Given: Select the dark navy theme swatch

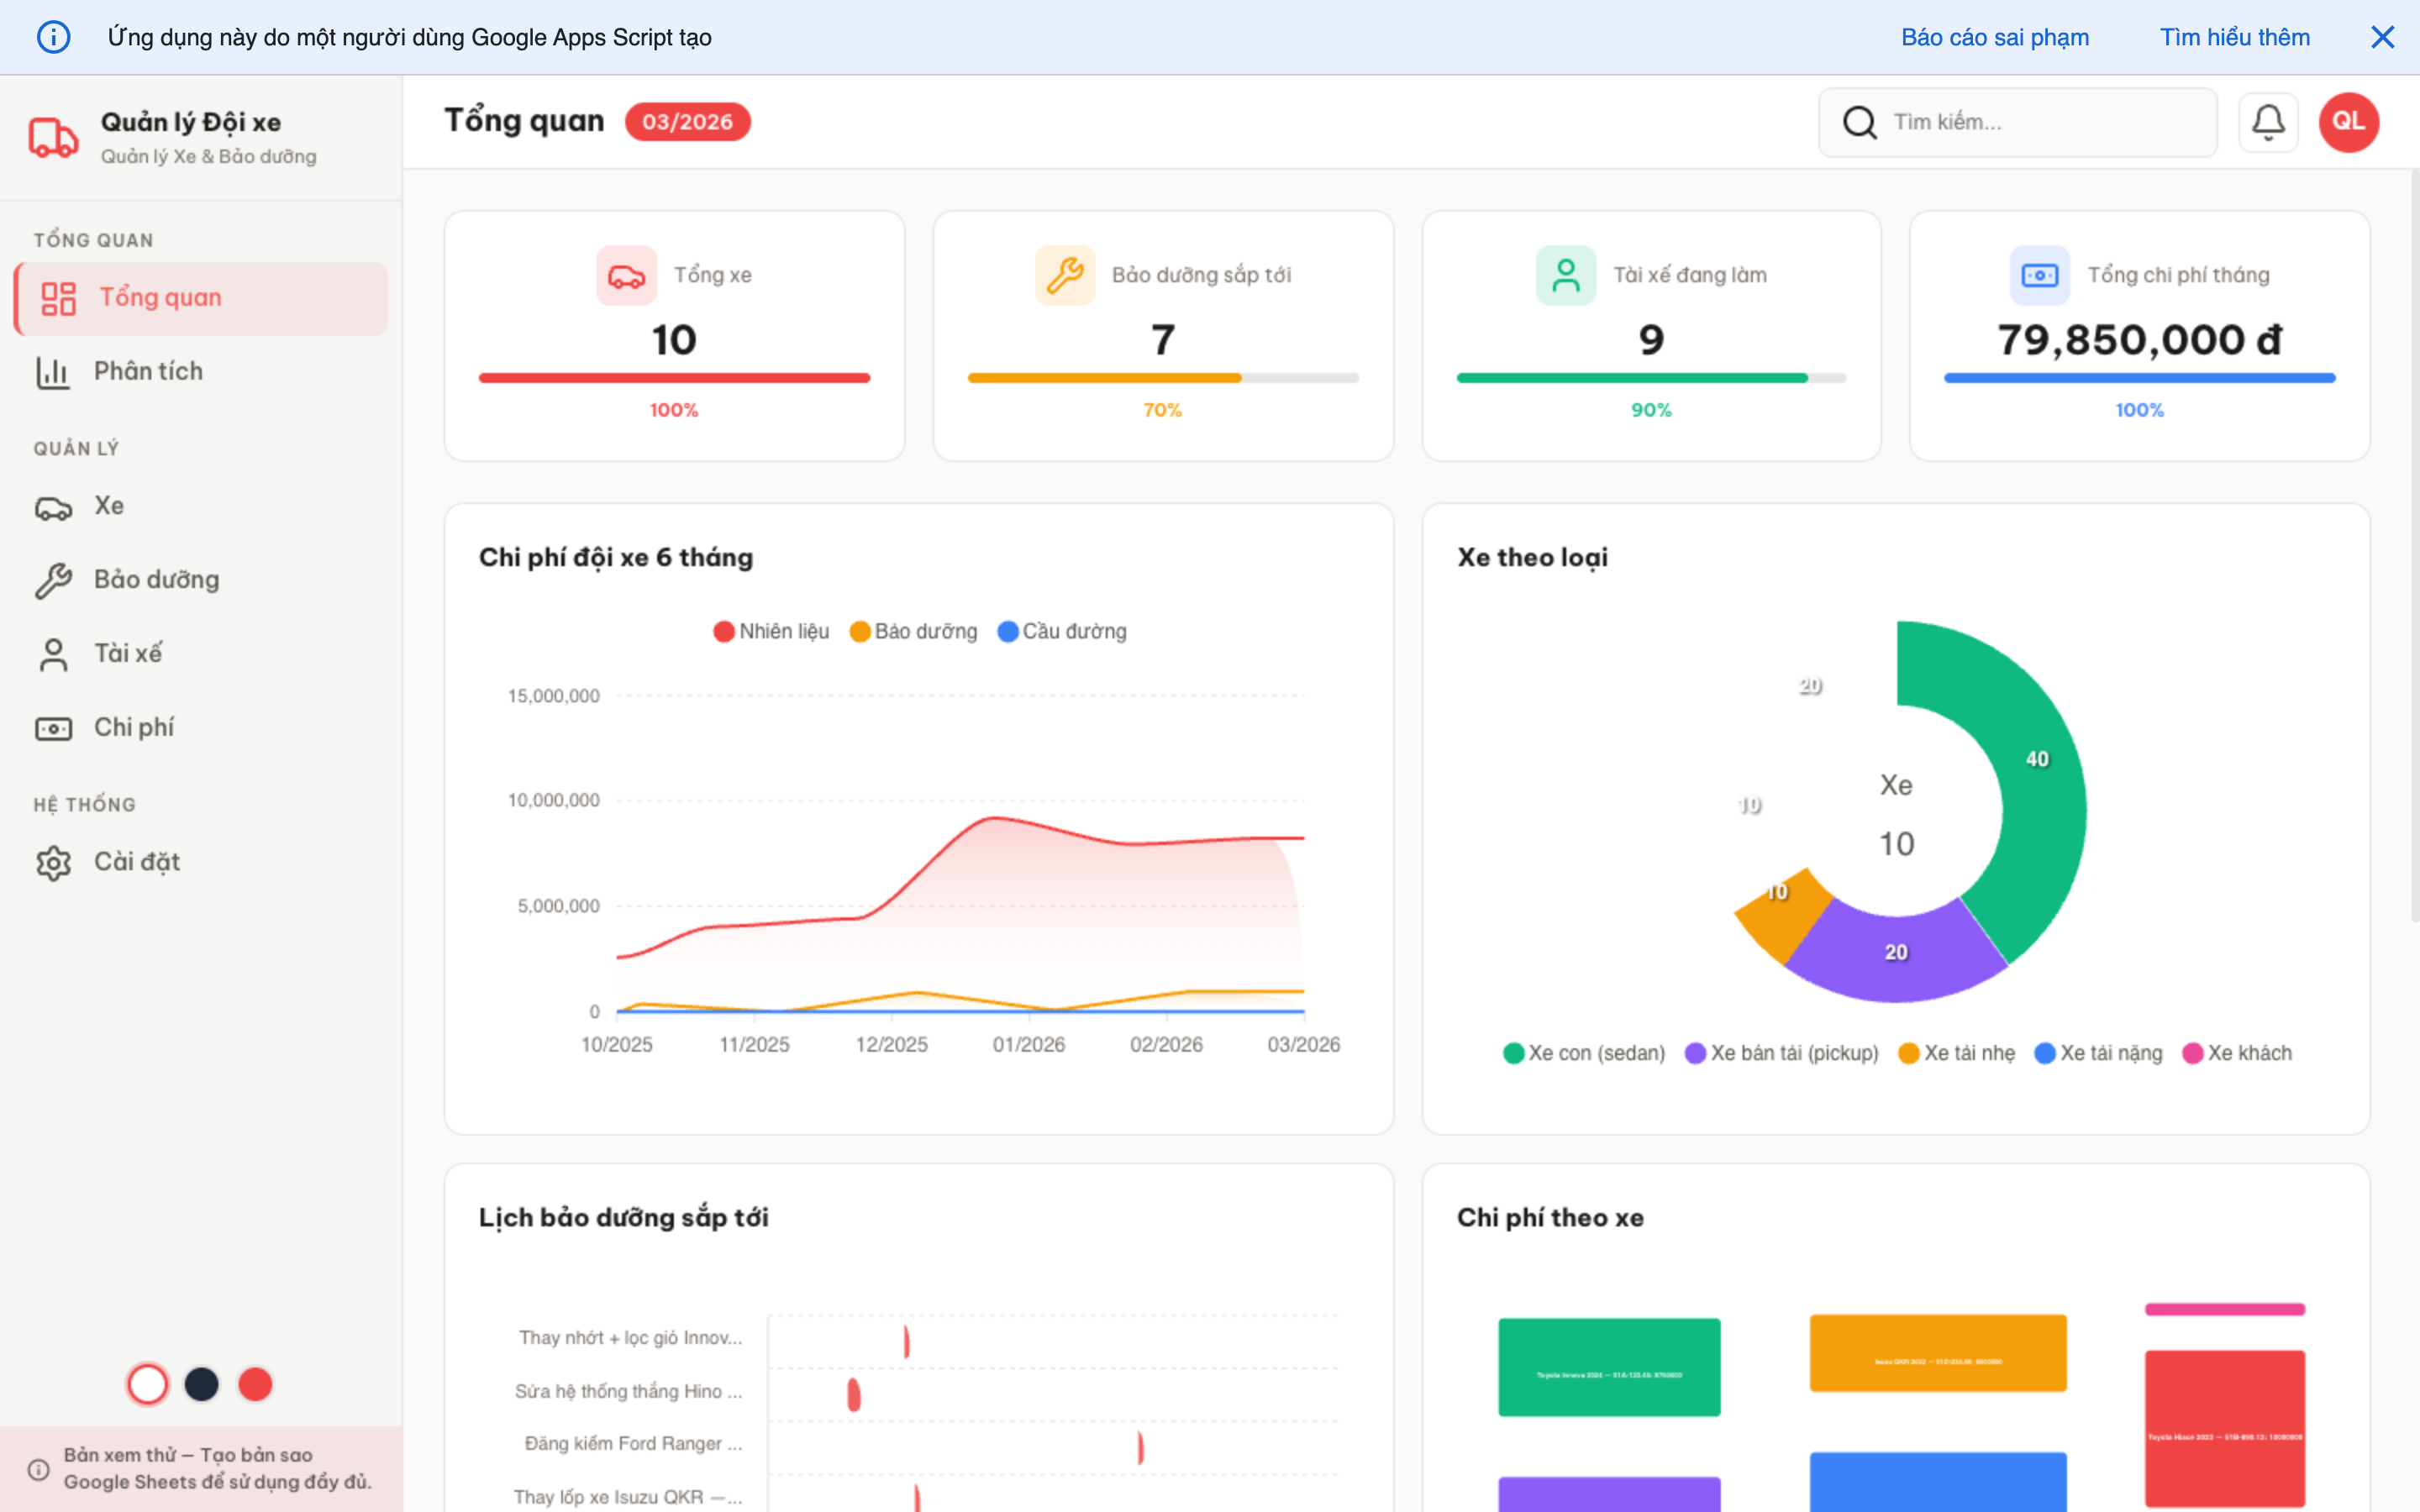Looking at the screenshot, I should point(201,1384).
